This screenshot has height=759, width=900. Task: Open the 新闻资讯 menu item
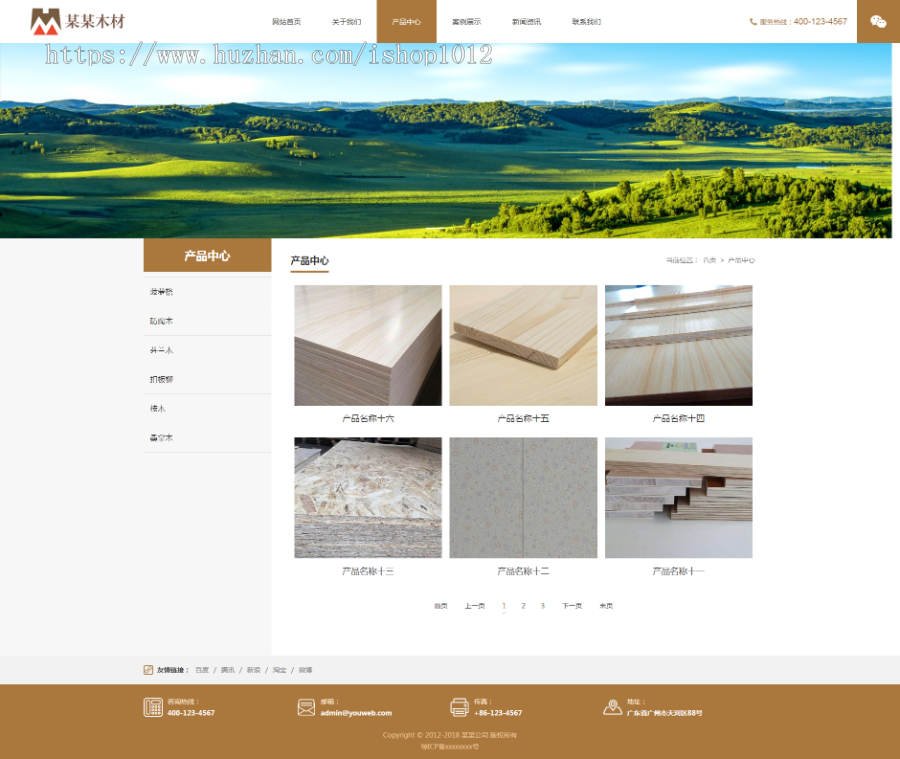(527, 21)
